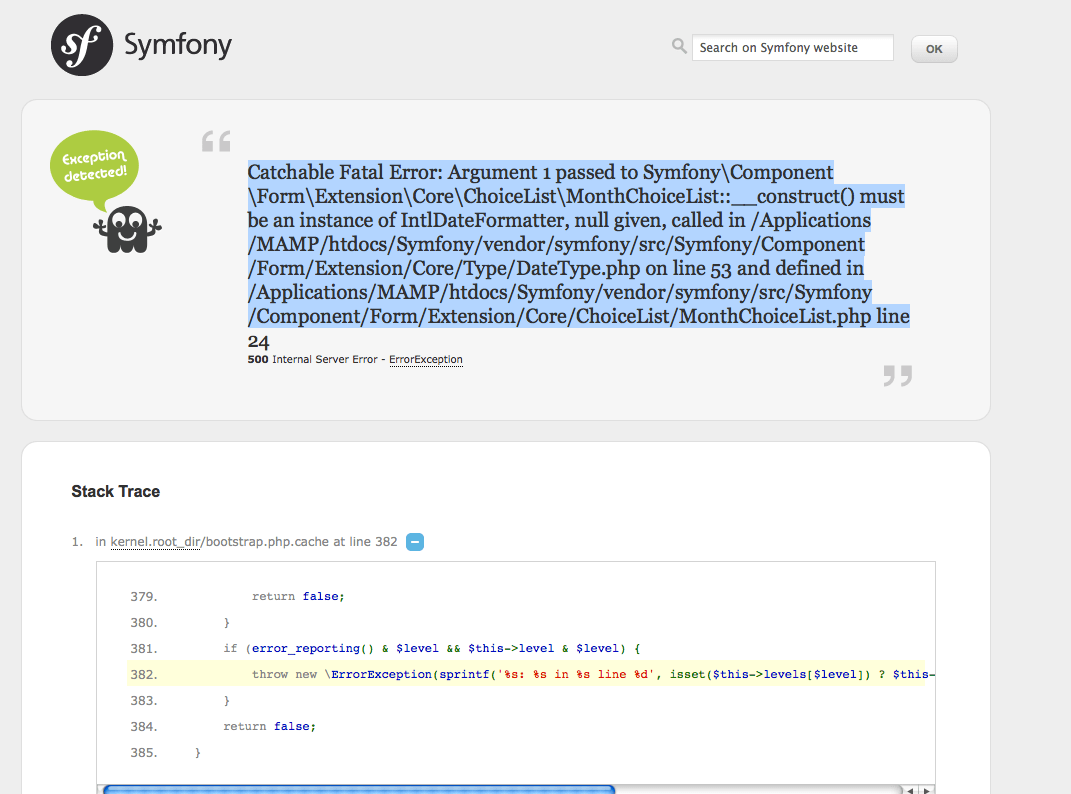Click the magnifying glass search icon
This screenshot has width=1071, height=794.
[679, 46]
